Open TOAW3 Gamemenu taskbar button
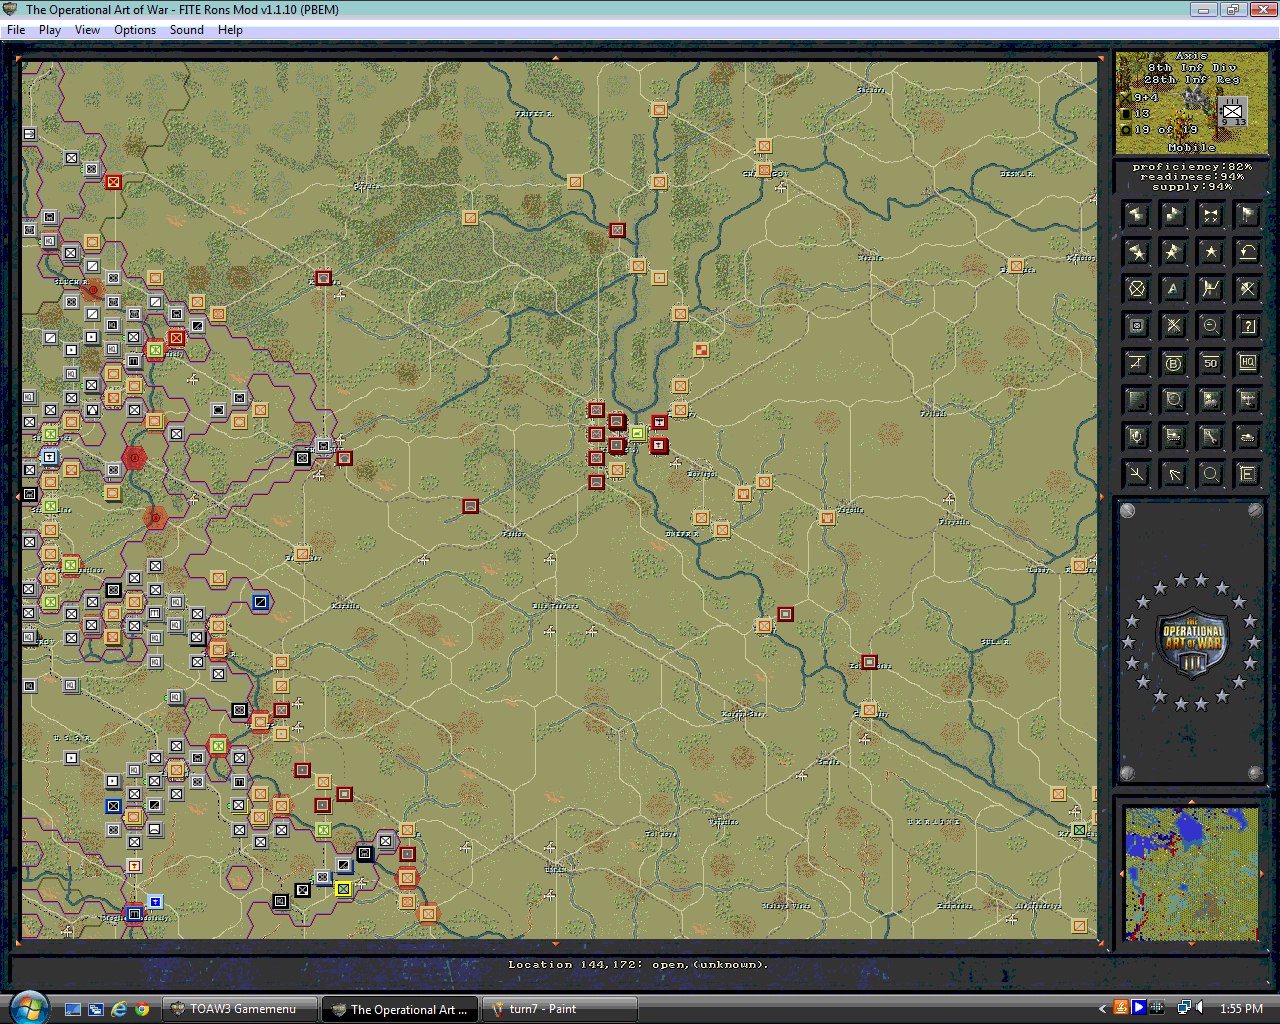The width and height of the screenshot is (1280, 1024). (x=241, y=1009)
